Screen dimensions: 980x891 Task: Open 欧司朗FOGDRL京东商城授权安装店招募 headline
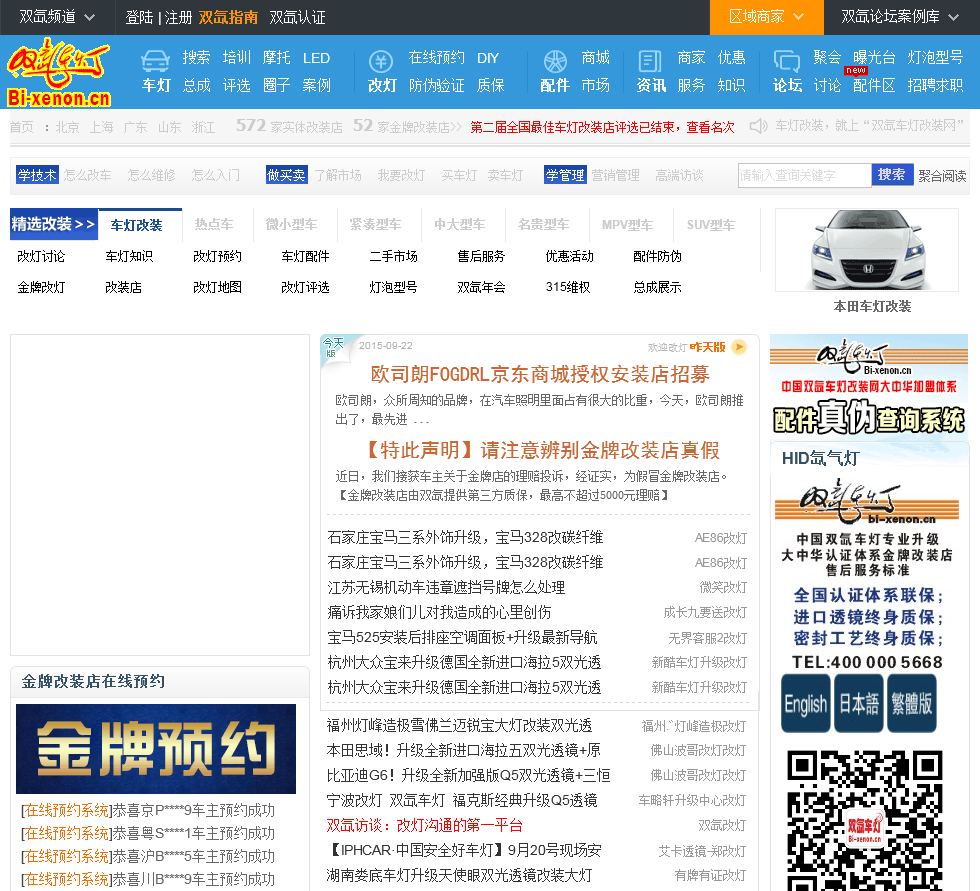point(540,374)
